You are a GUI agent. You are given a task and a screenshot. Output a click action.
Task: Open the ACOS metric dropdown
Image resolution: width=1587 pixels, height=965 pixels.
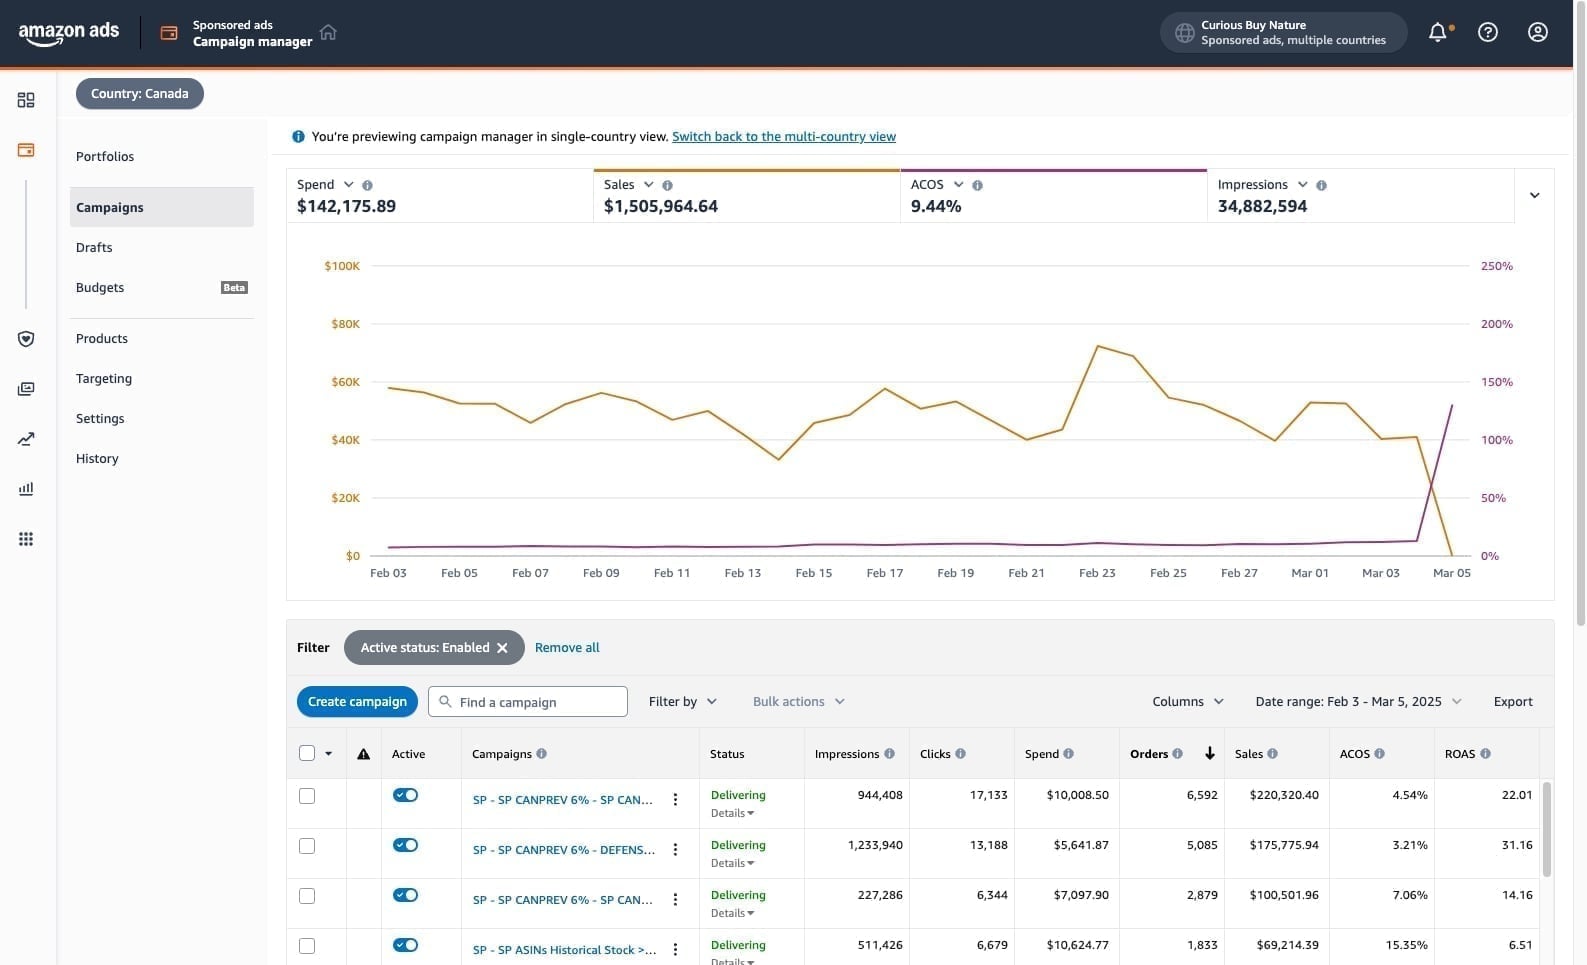point(959,185)
